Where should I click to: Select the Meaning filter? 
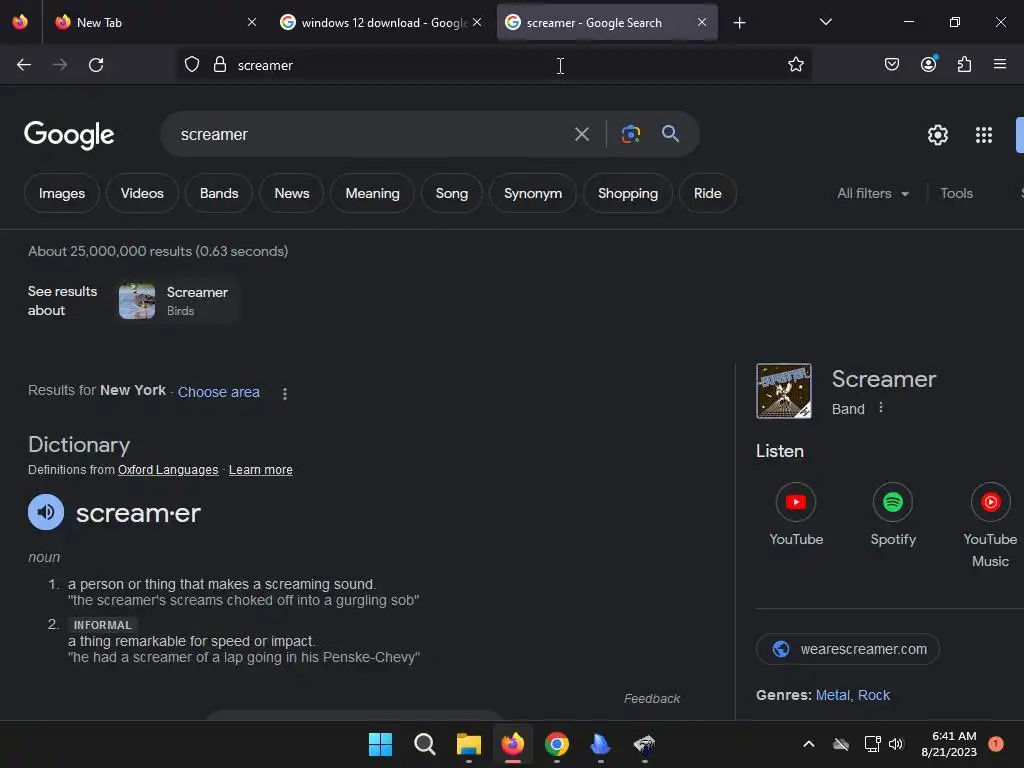[x=372, y=193]
